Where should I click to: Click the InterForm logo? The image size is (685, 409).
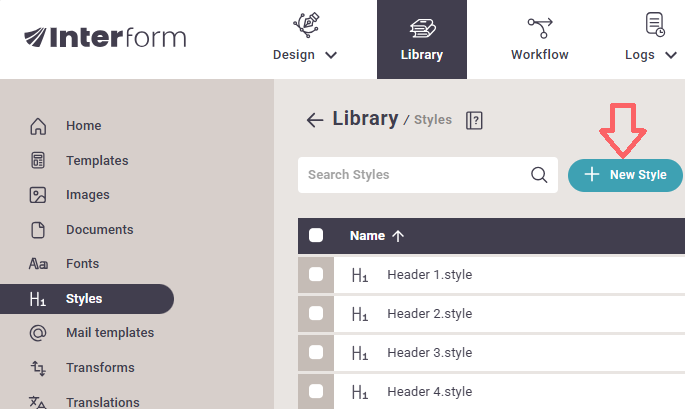pyautogui.click(x=105, y=37)
